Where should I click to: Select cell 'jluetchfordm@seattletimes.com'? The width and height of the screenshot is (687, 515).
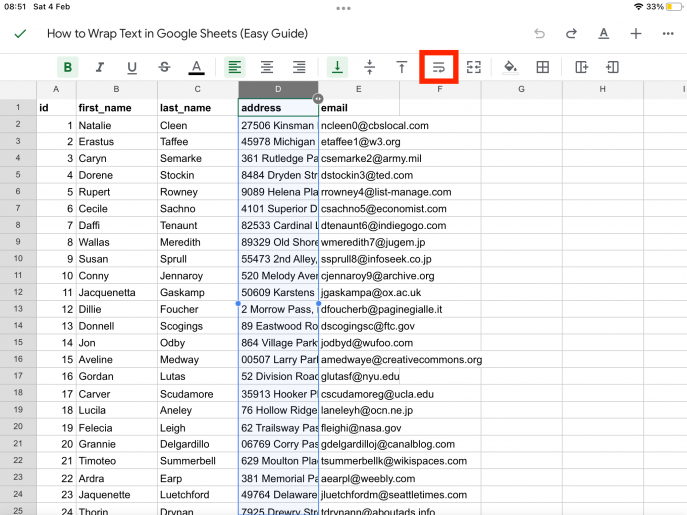[393, 494]
